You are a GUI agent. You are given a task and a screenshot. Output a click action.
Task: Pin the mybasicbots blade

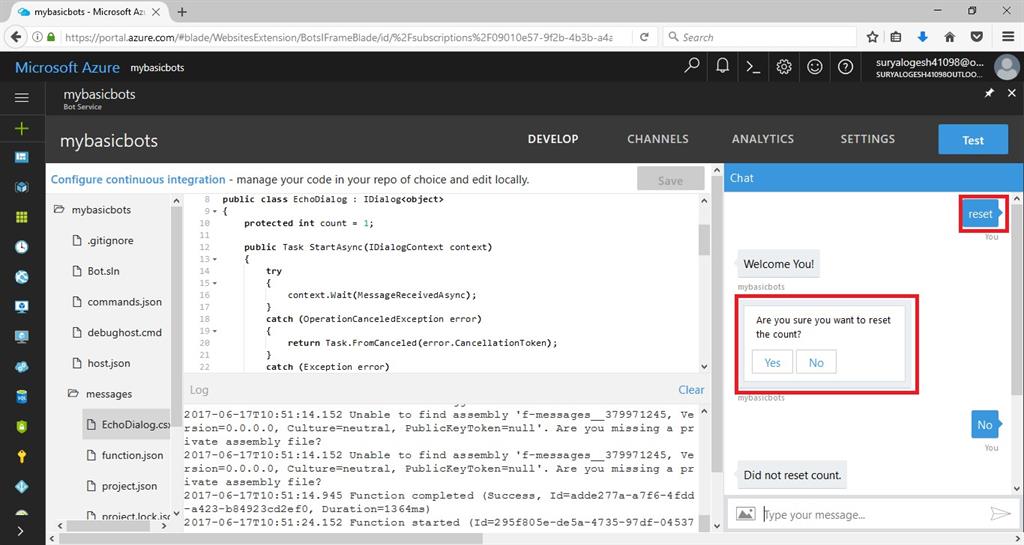(x=989, y=93)
